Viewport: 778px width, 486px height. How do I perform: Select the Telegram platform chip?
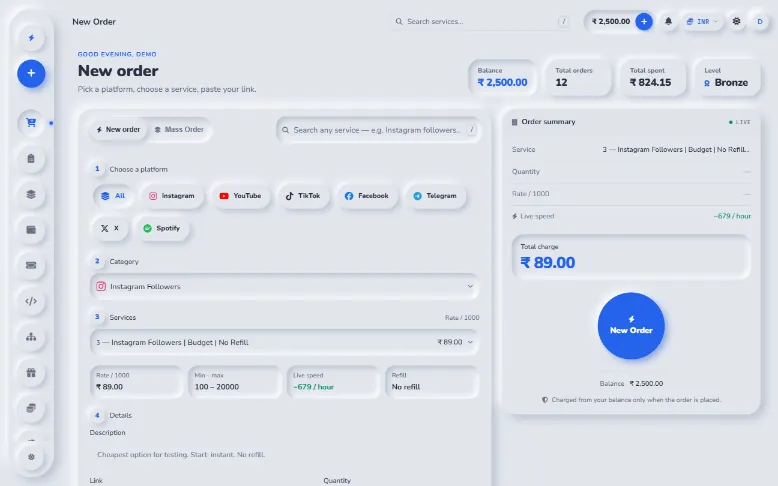[435, 196]
